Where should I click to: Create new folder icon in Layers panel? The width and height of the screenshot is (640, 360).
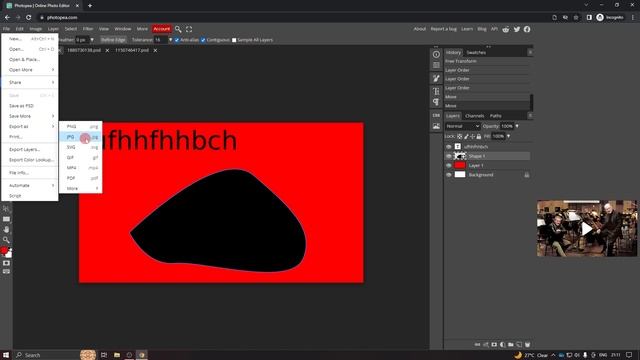tap(511, 344)
